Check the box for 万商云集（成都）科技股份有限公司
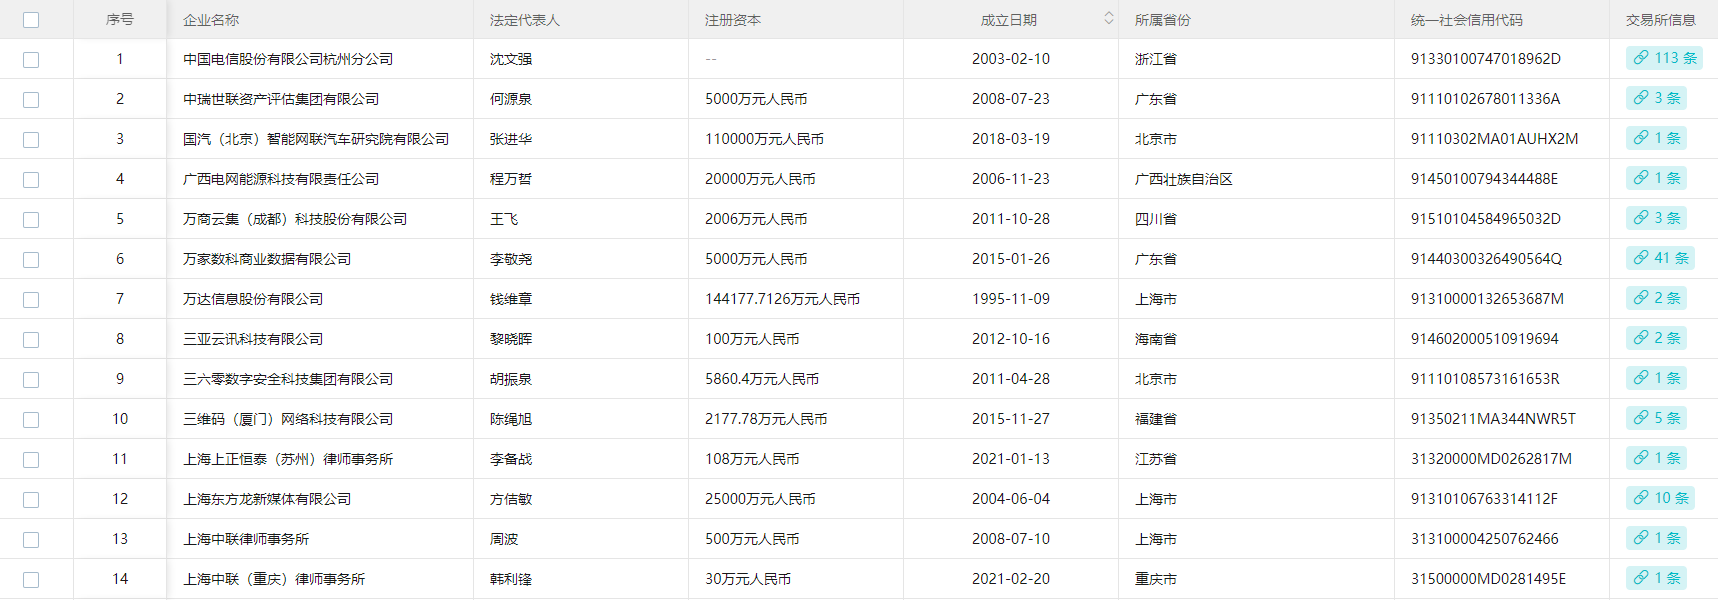 pos(31,220)
